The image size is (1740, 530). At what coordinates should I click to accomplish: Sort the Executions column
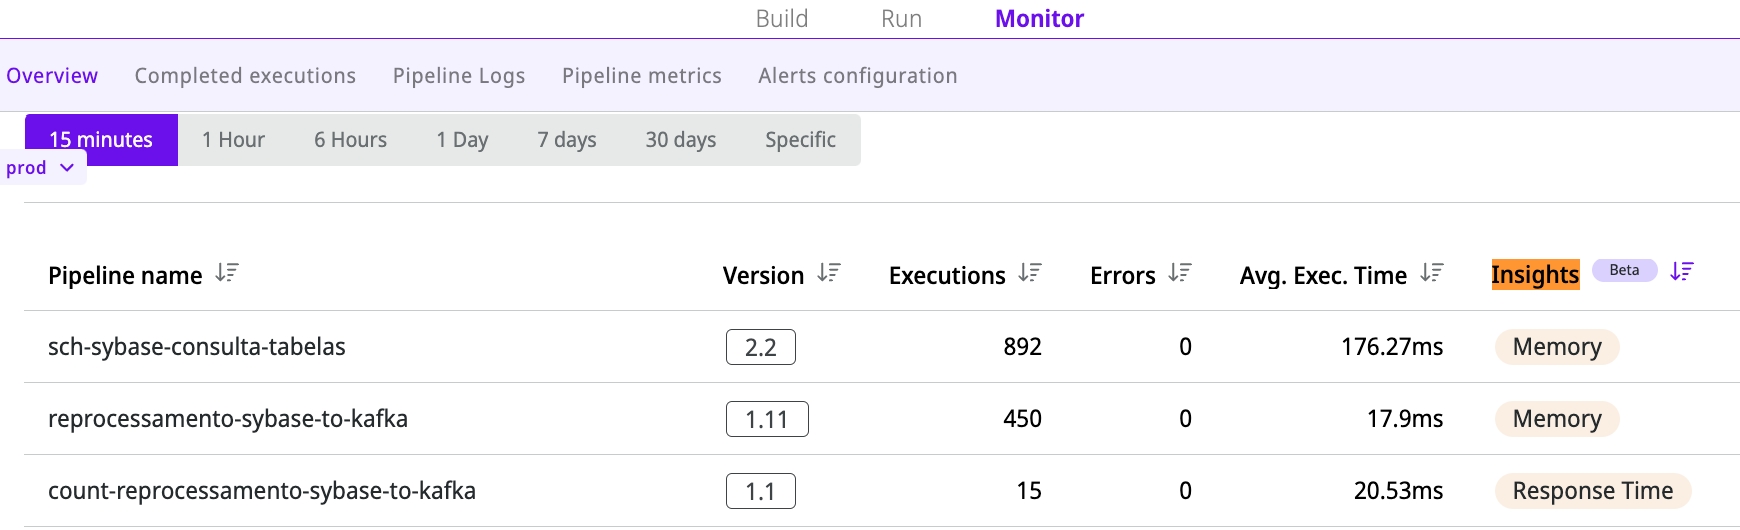click(x=1030, y=273)
